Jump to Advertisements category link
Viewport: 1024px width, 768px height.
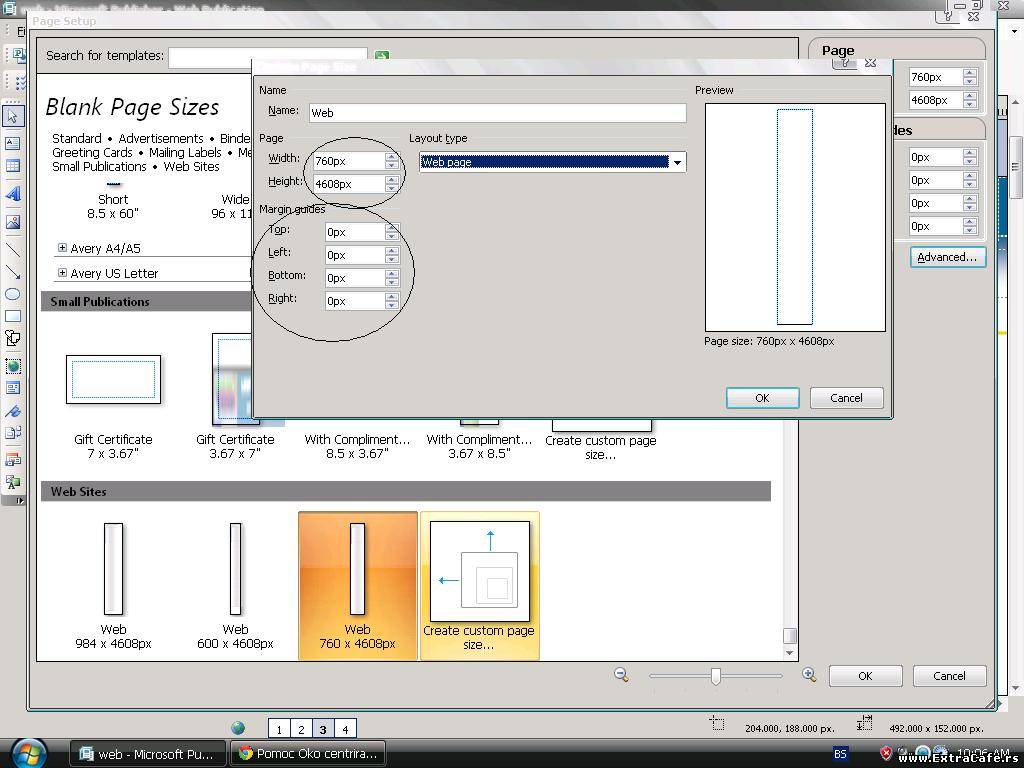161,138
